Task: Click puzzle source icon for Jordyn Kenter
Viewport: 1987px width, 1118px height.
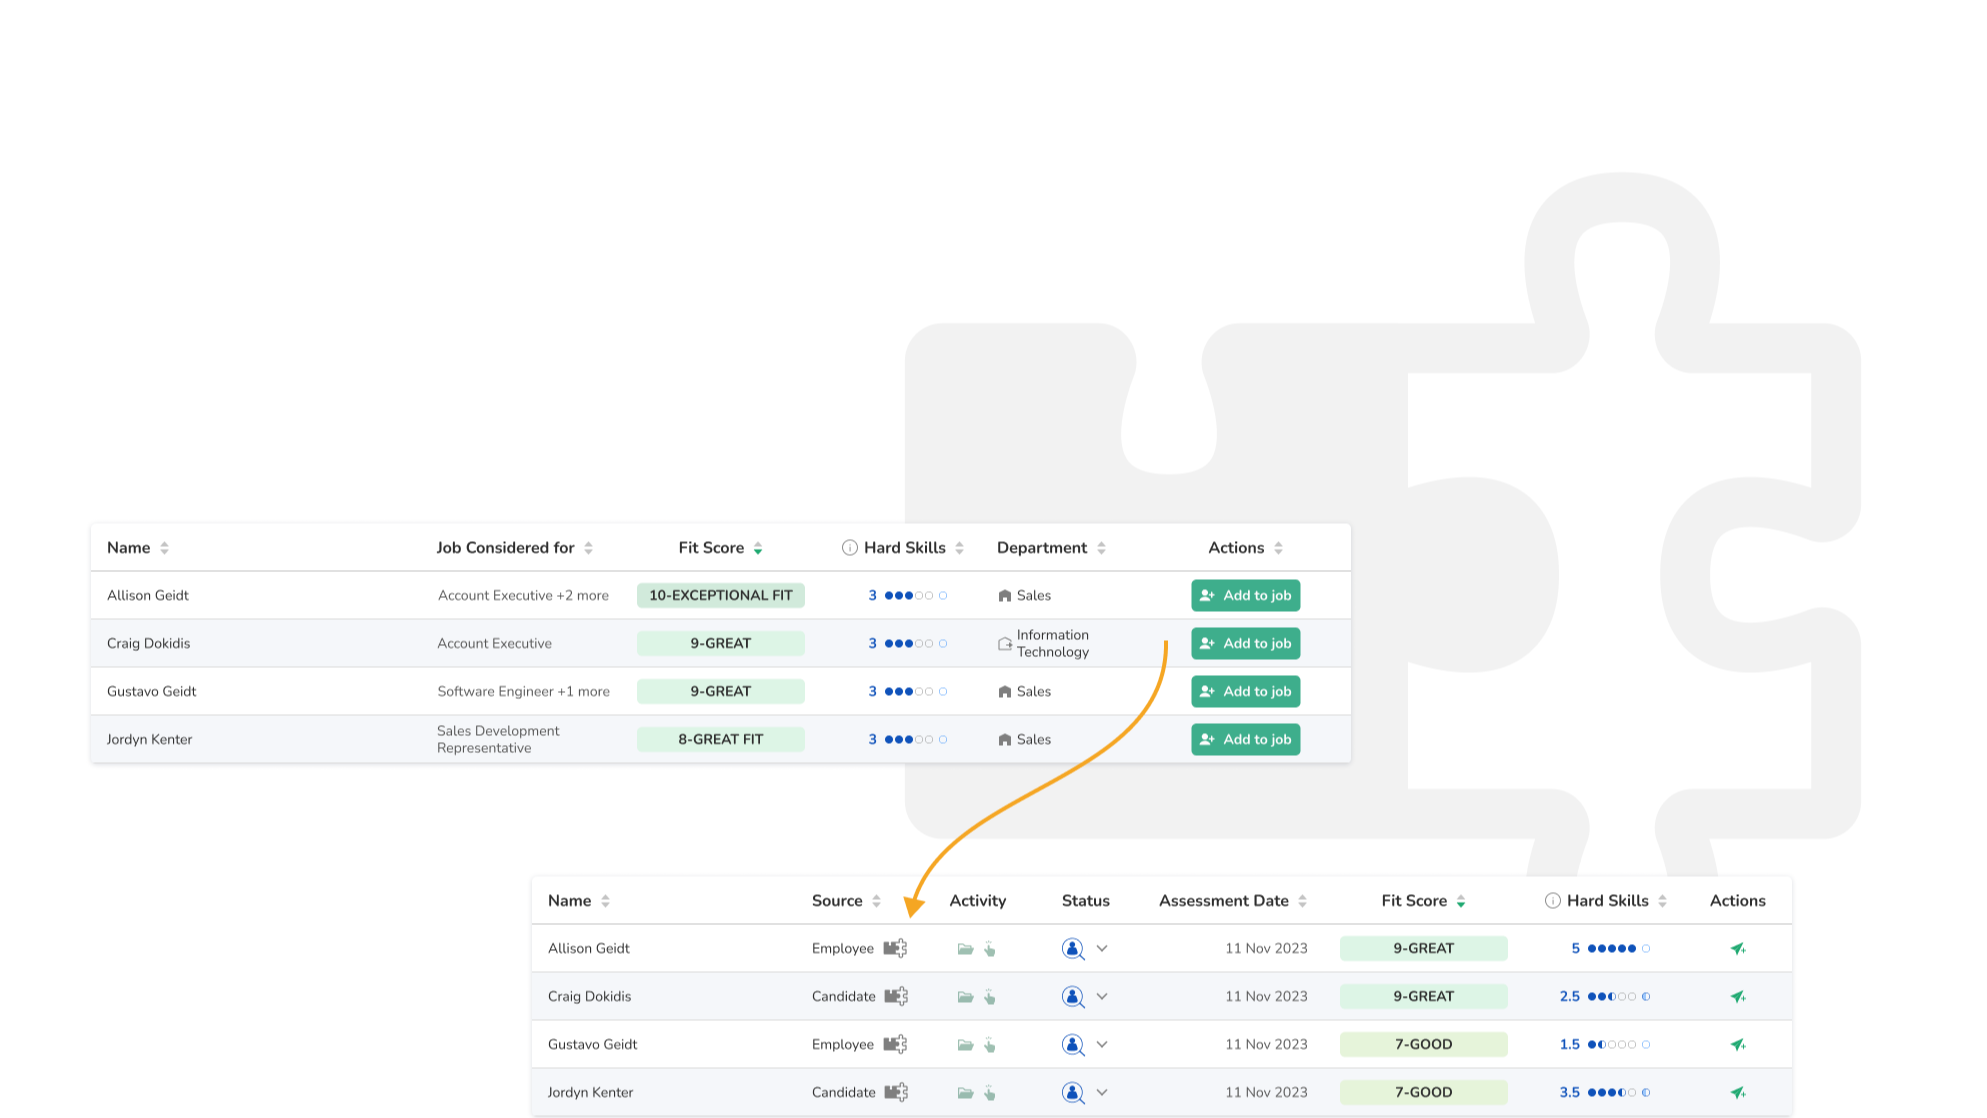Action: 896,1092
